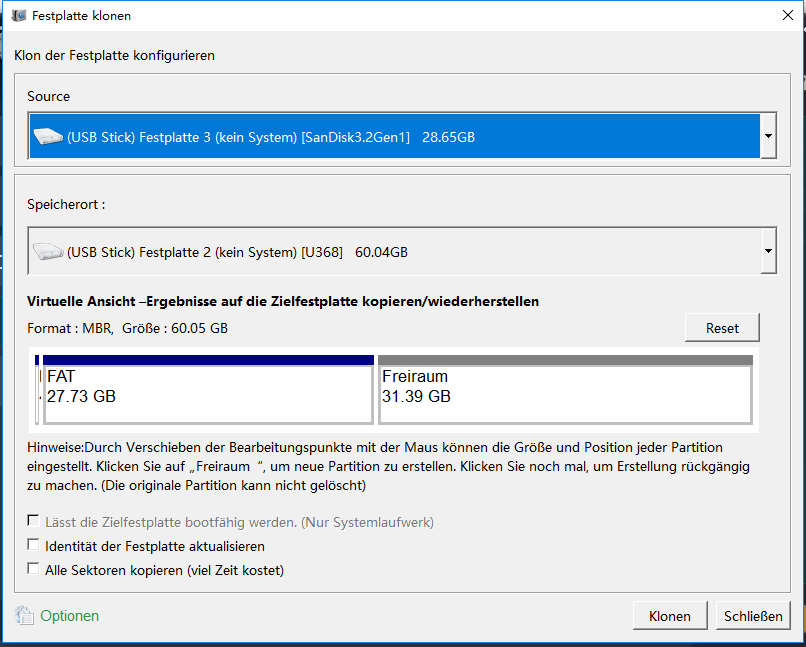Viewport: 806px width, 647px height.
Task: Enable Alle Sektoren kopieren option
Action: (34, 569)
